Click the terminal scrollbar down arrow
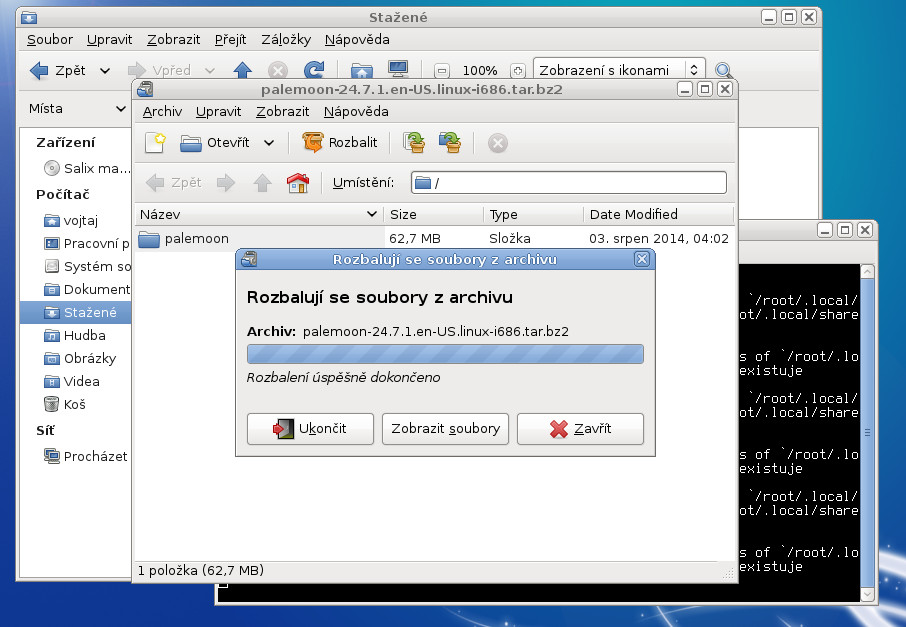906x627 pixels. pos(867,593)
